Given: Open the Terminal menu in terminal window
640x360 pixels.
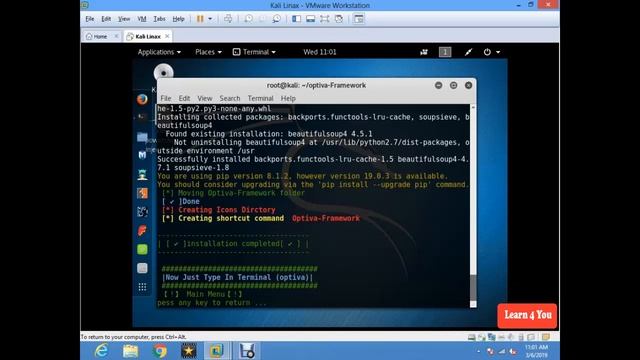Looking at the screenshot, I should (260, 98).
